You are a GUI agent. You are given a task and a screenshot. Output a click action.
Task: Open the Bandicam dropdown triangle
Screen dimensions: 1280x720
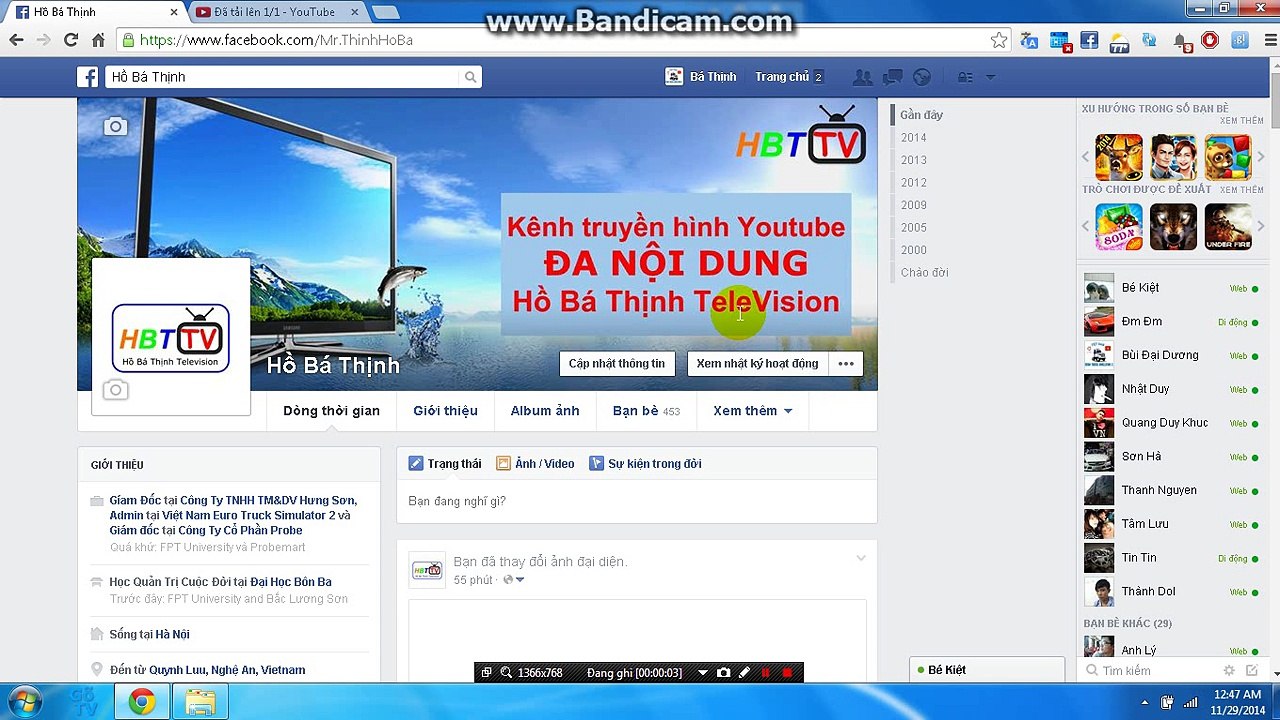click(703, 673)
